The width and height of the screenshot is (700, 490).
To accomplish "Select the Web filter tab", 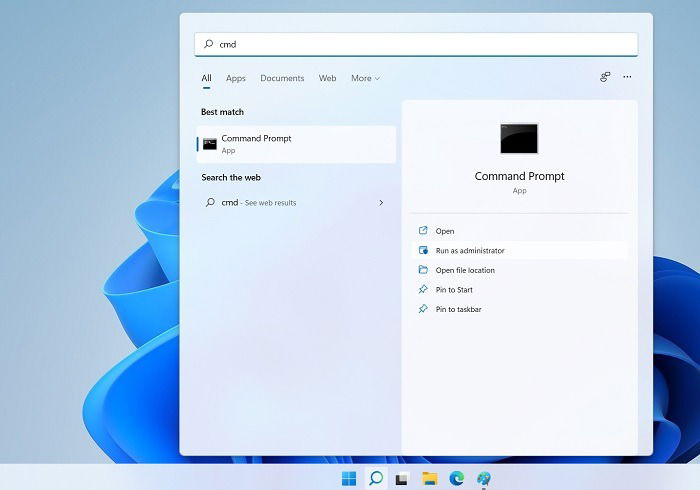I will point(327,78).
